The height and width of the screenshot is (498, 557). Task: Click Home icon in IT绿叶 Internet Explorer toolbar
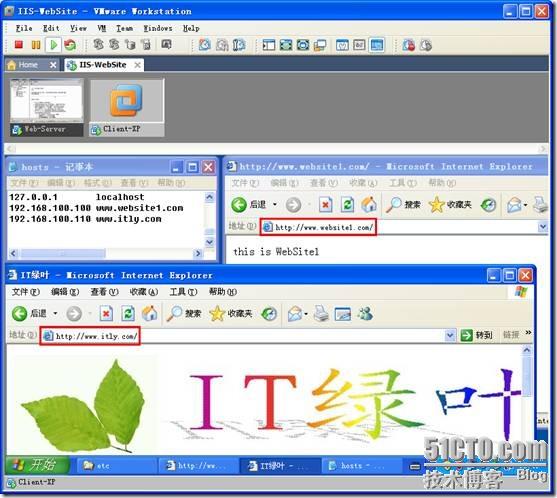(x=150, y=314)
